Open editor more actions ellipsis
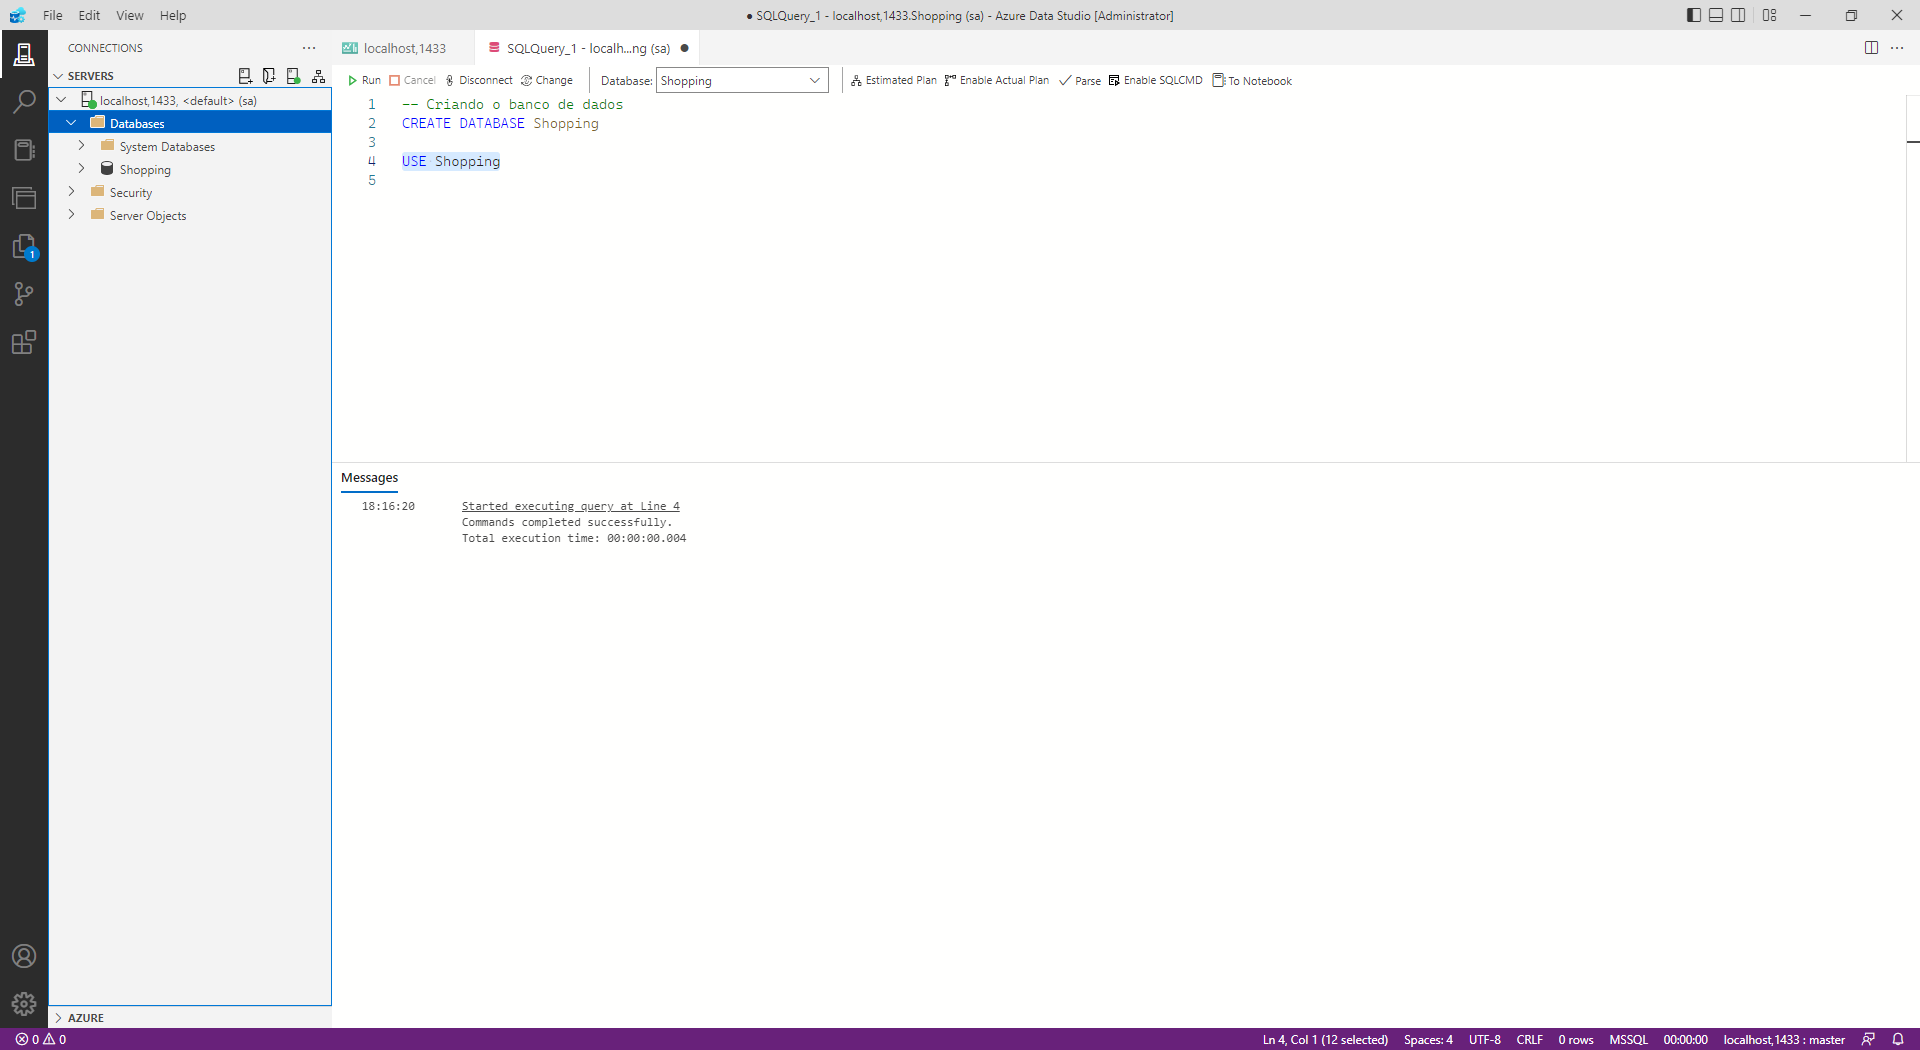Screen dimensions: 1920x1050 point(1897,48)
